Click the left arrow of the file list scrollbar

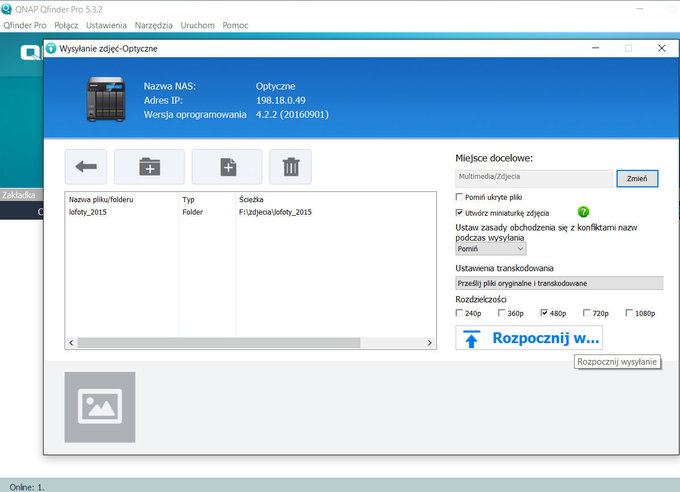point(72,343)
